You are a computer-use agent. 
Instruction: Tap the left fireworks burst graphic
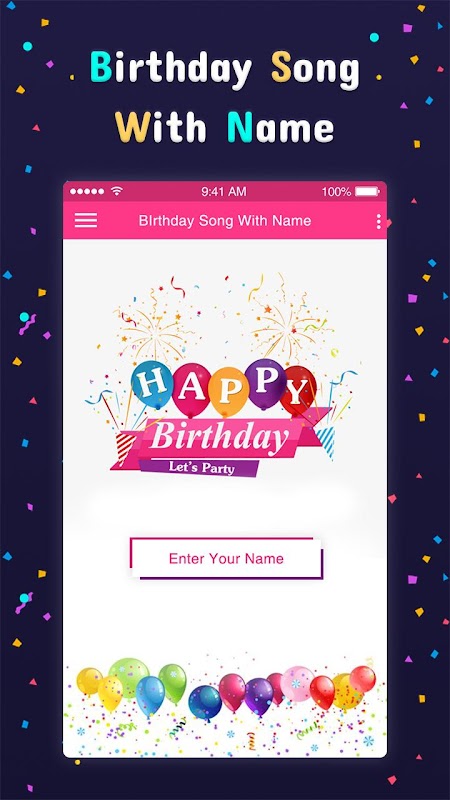(x=153, y=327)
